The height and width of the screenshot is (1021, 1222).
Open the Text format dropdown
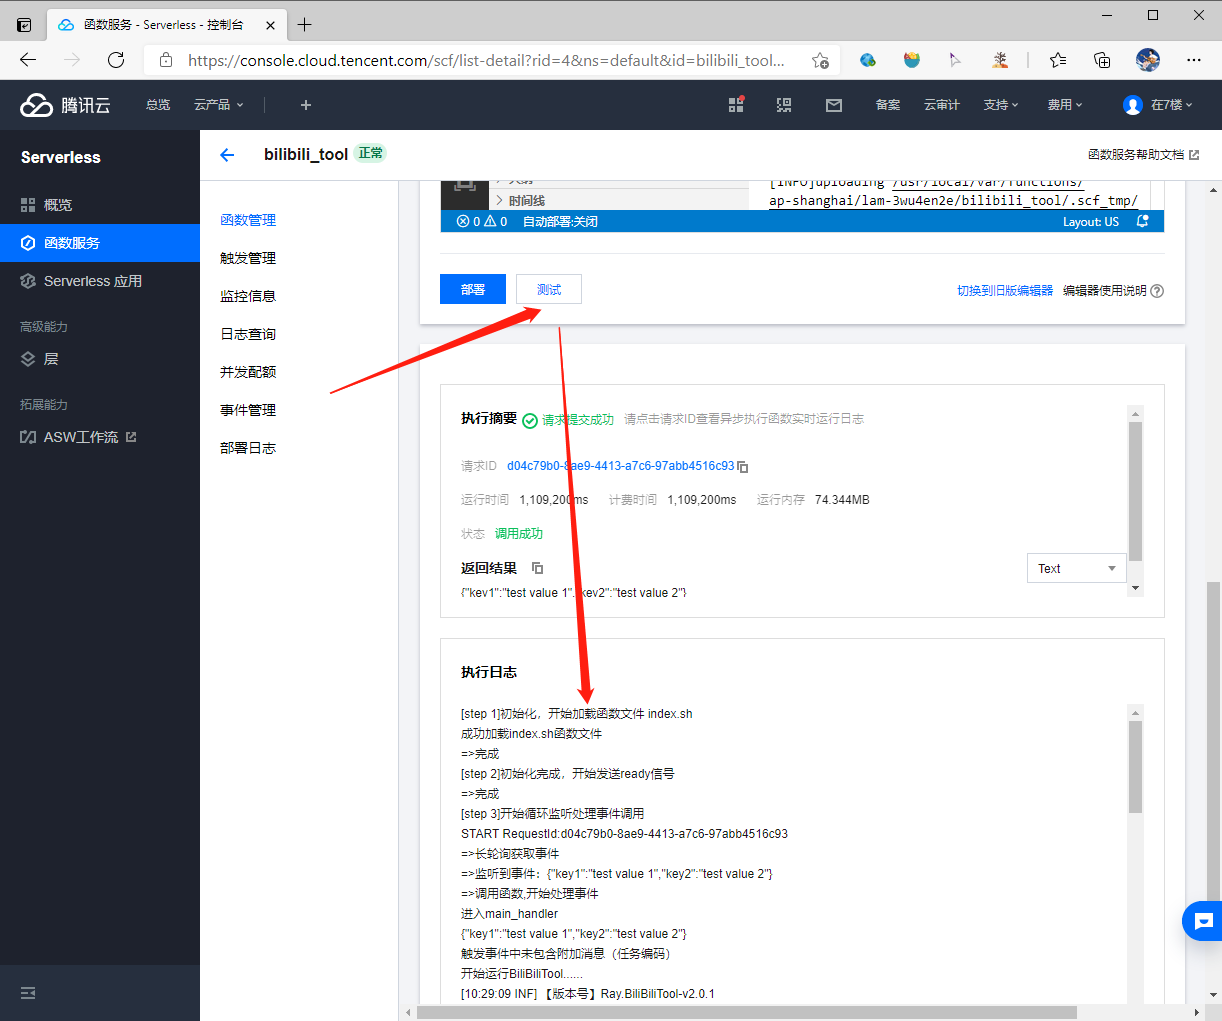pyautogui.click(x=1076, y=568)
